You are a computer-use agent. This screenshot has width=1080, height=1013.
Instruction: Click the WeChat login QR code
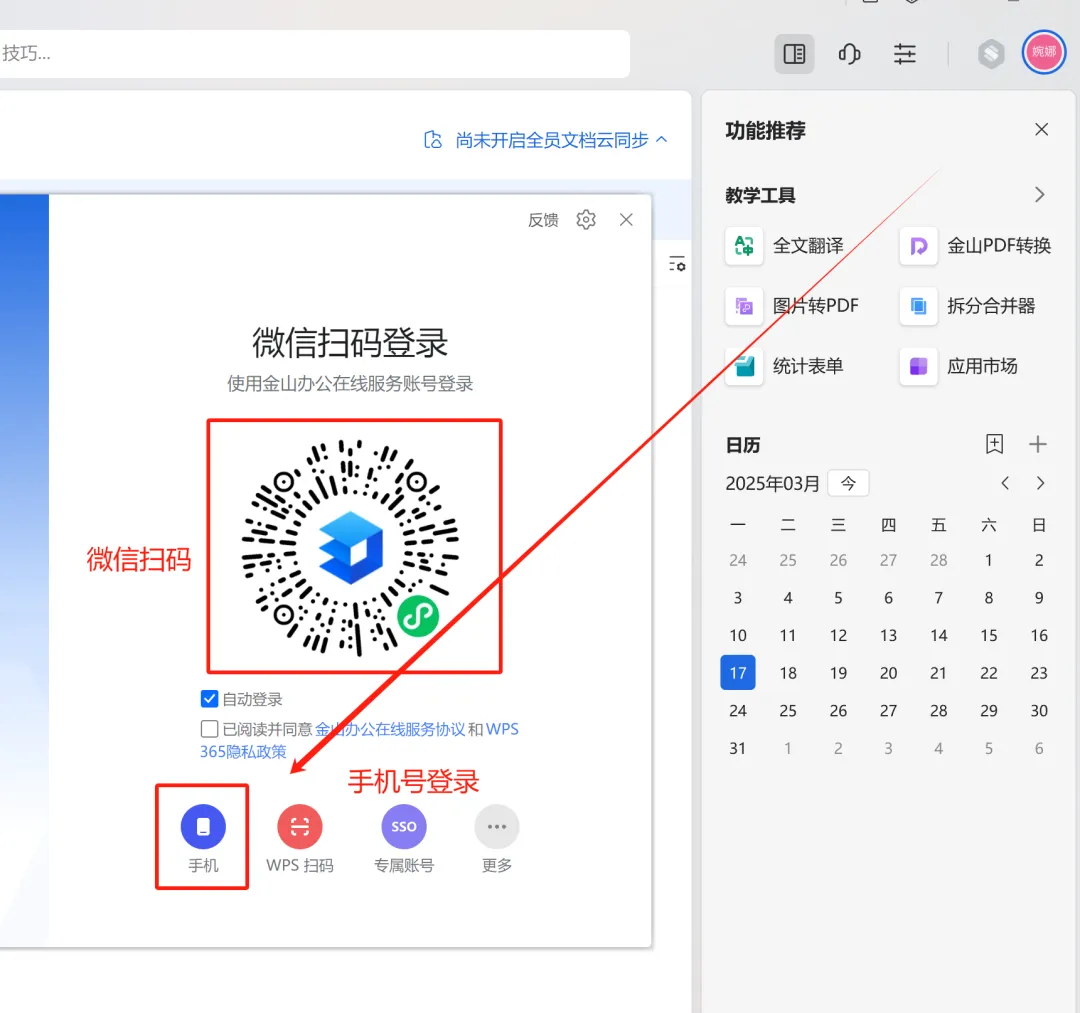(x=351, y=547)
